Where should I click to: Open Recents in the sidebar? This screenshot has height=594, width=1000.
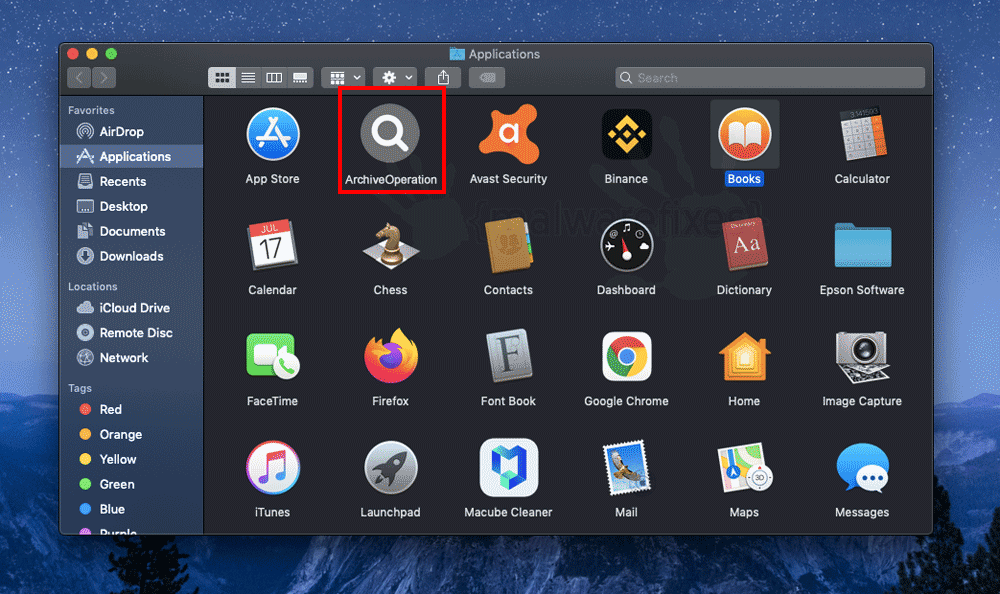point(131,181)
